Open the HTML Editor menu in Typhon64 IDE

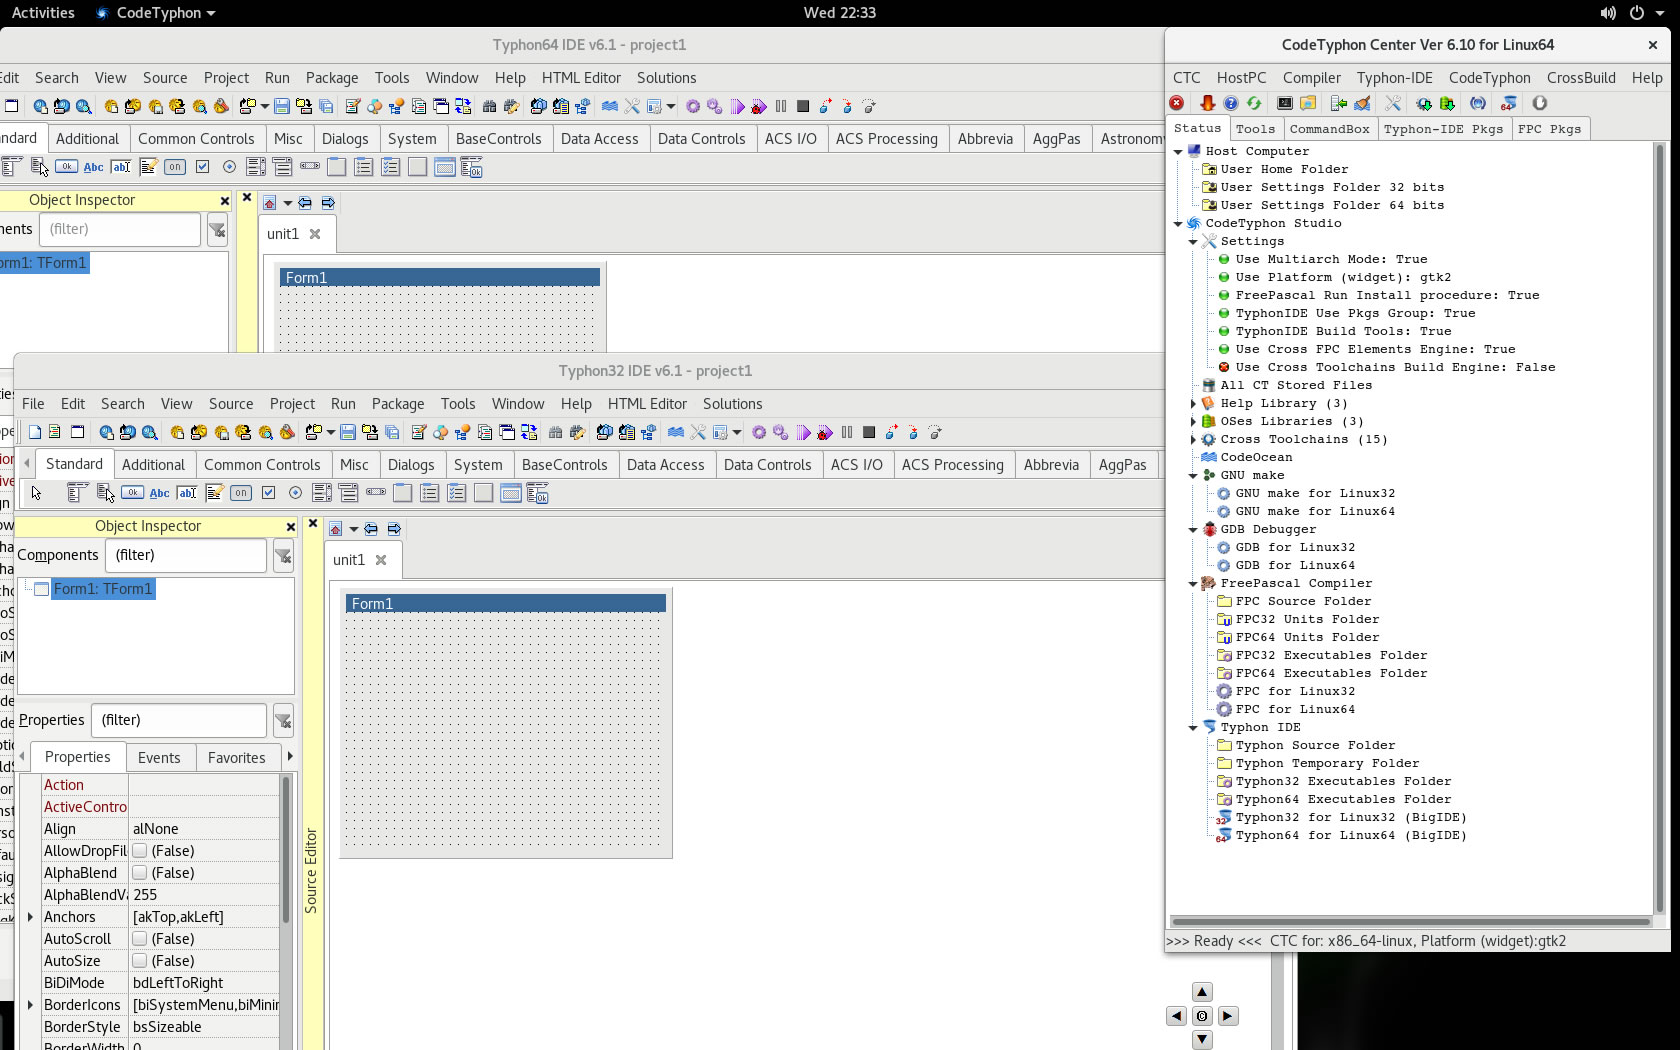coord(581,78)
